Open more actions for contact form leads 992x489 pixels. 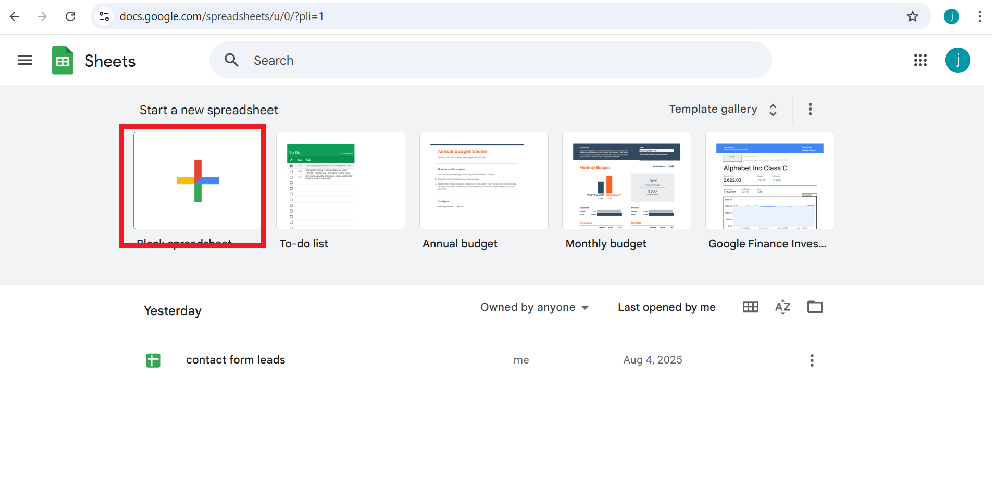812,361
